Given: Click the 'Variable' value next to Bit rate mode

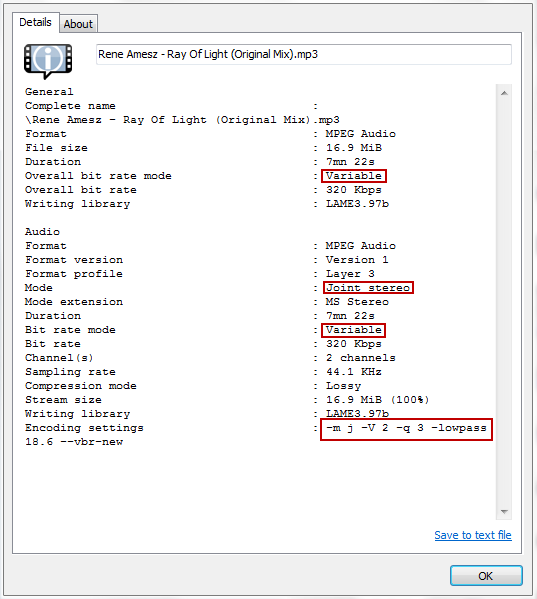Looking at the screenshot, I should 354,330.
